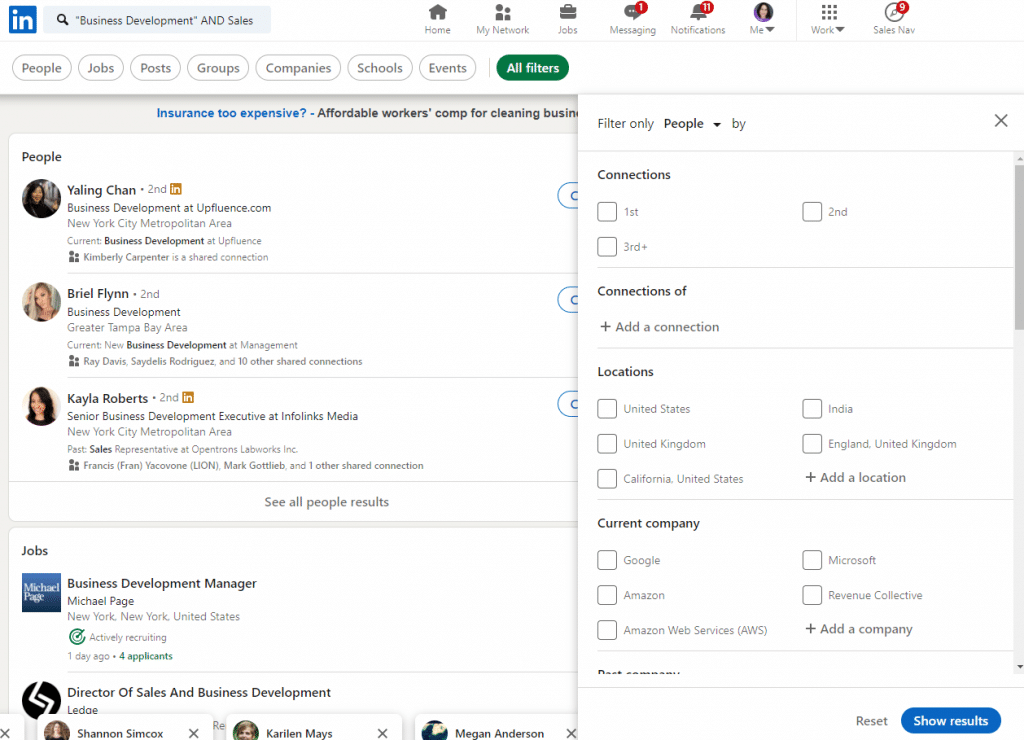
Task: Click Briel Flynn's profile photo
Action: (41, 302)
